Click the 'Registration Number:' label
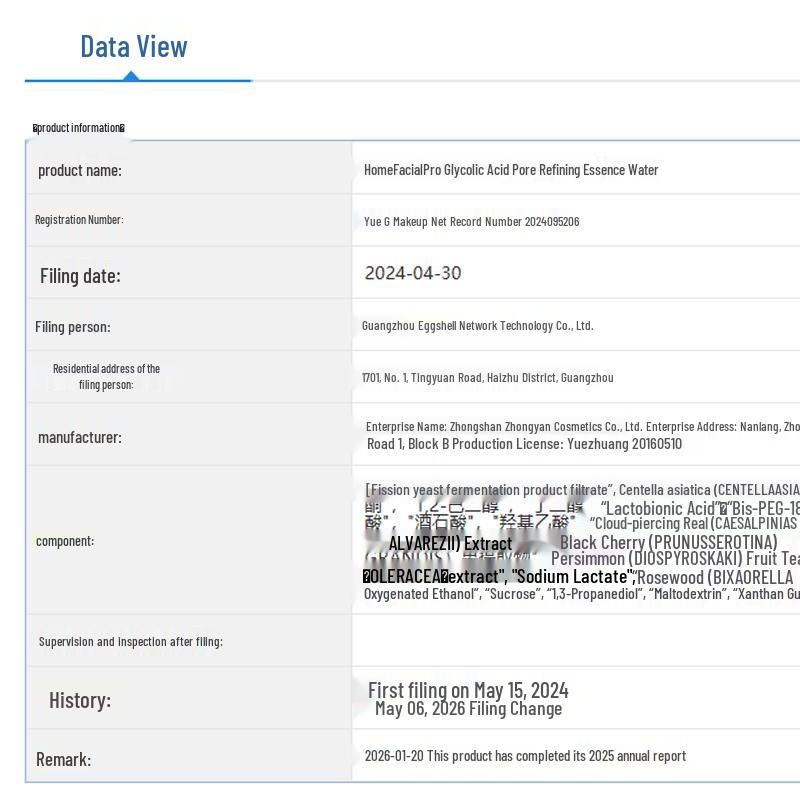Image resolution: width=800 pixels, height=800 pixels. click(x=79, y=219)
